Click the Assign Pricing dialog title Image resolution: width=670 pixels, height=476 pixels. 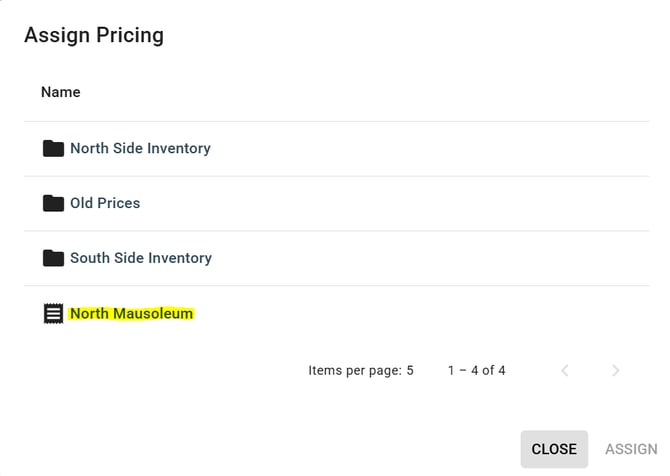(94, 36)
